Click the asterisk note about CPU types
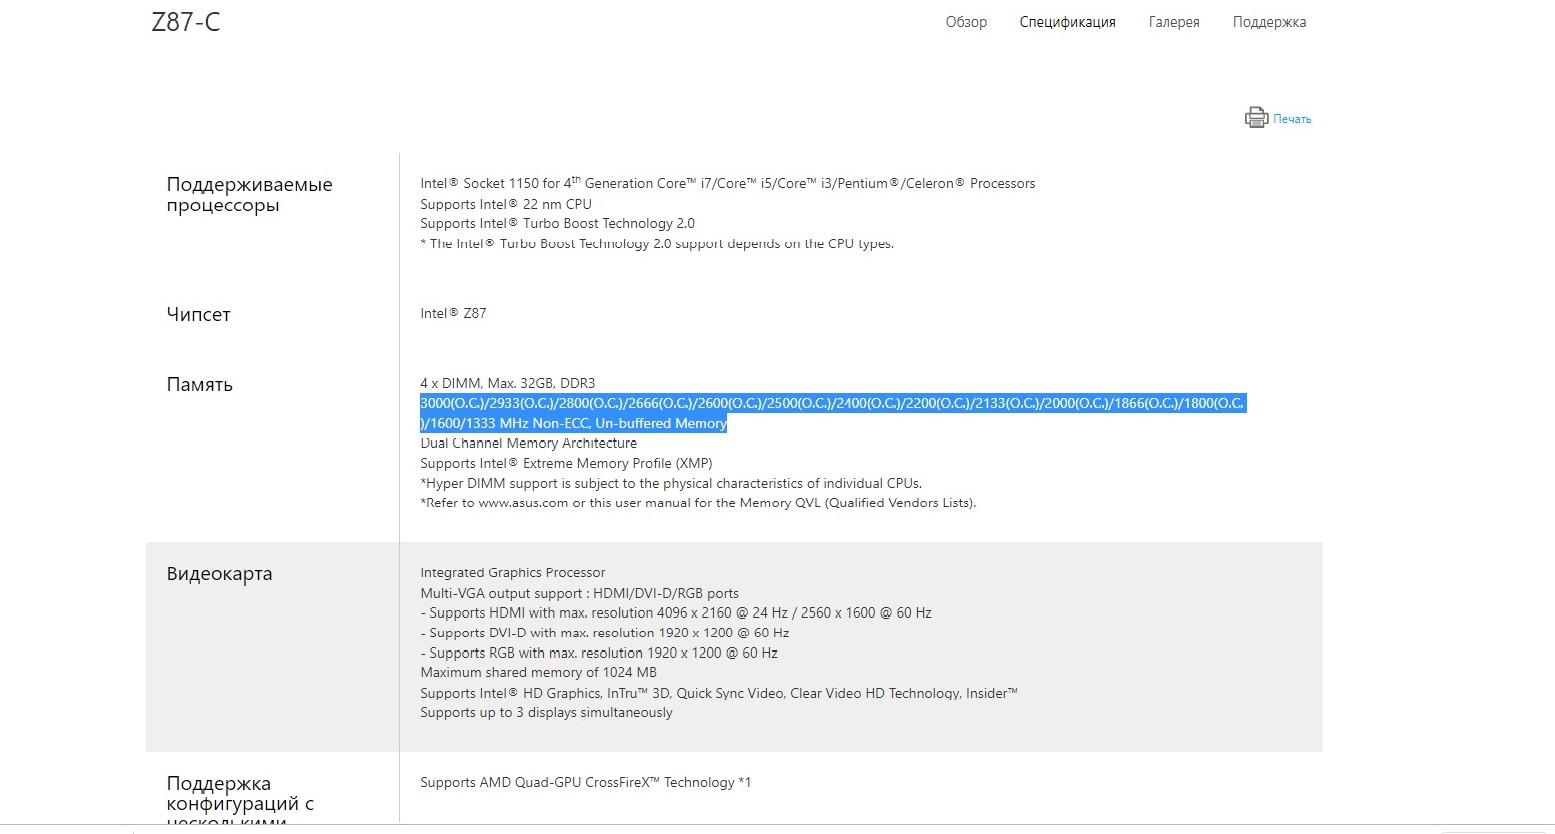 point(657,244)
